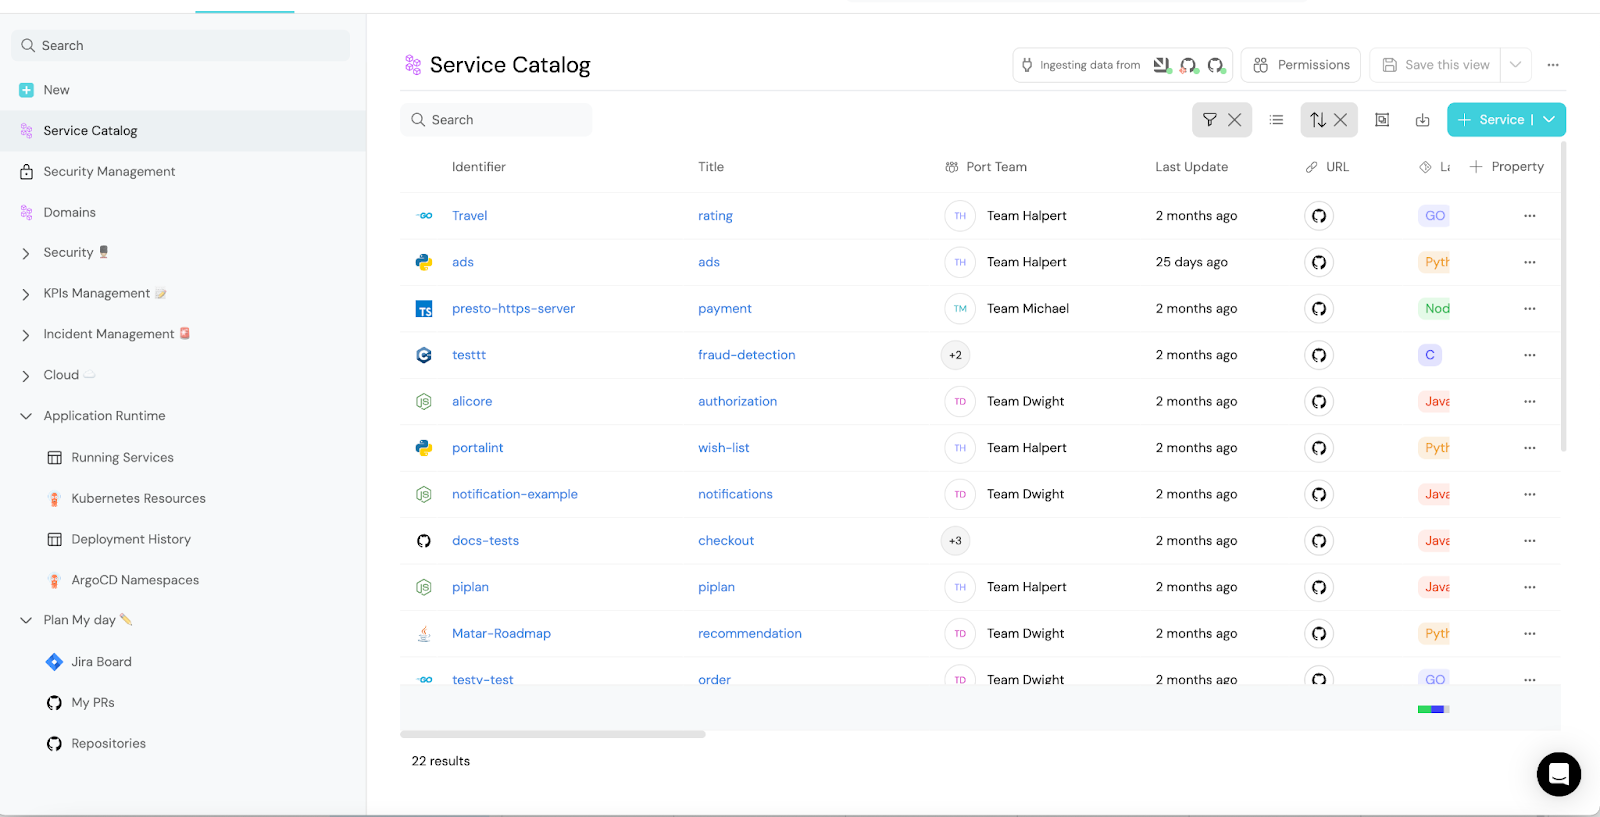Open Running Services in sidebar

pos(122,458)
